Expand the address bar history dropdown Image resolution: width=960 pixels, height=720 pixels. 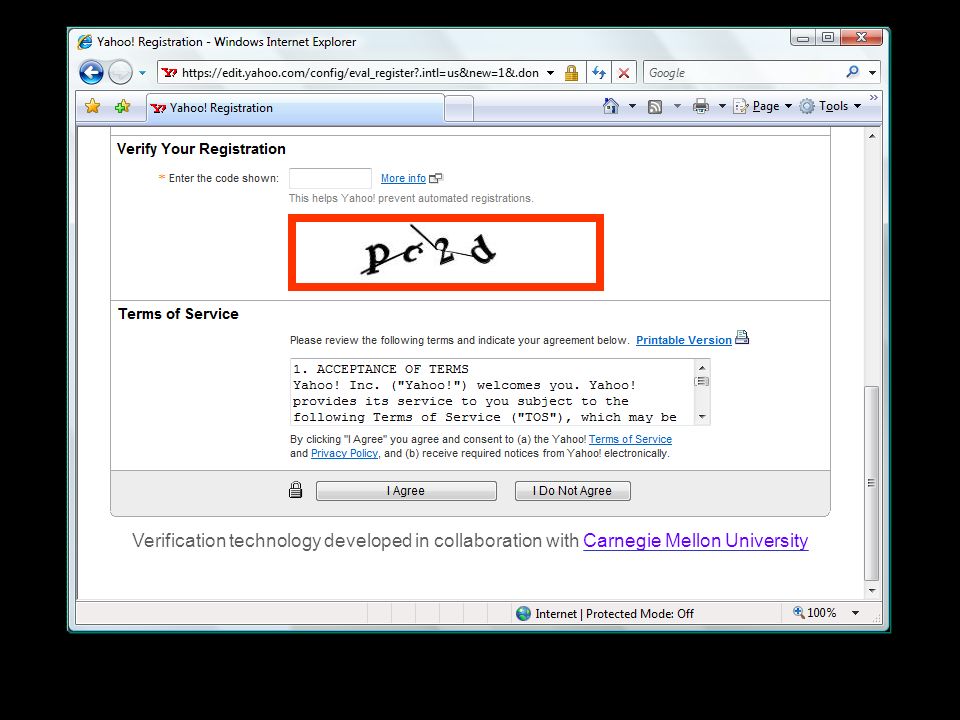pyautogui.click(x=550, y=73)
